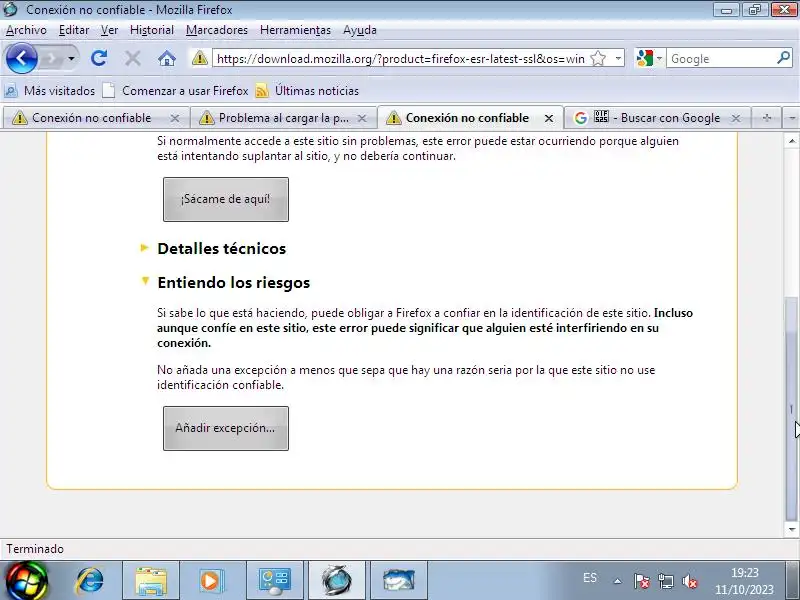The height and width of the screenshot is (600, 800).
Task: Click the ¡Sácame de aquí! button
Action: point(226,199)
